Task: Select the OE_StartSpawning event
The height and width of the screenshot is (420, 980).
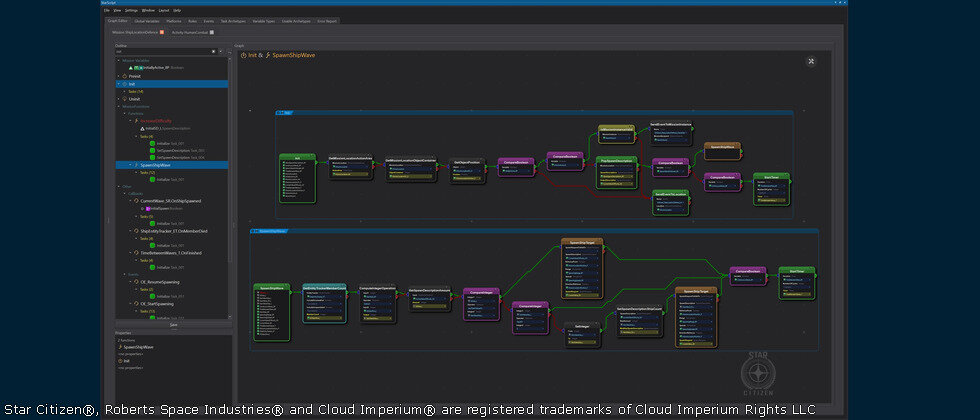Action: pos(158,304)
